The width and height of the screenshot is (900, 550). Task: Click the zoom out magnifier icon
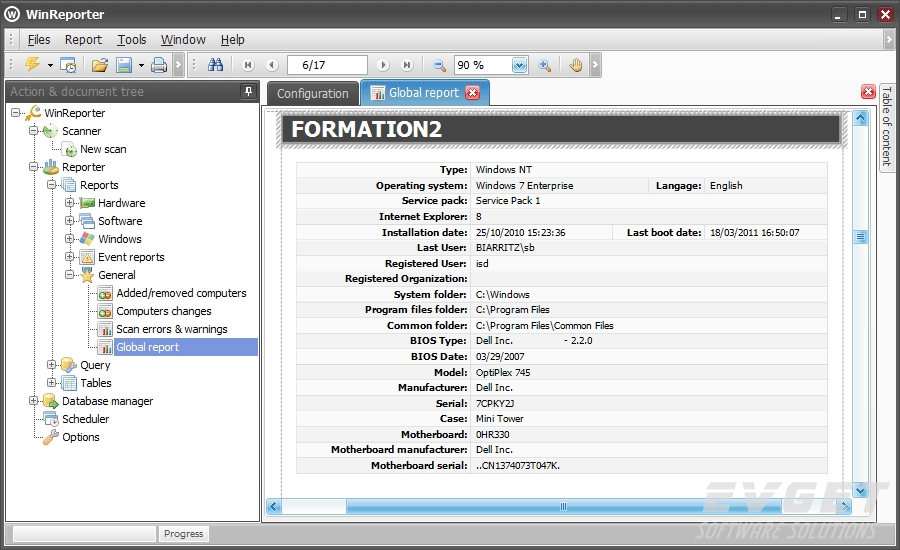click(x=439, y=65)
